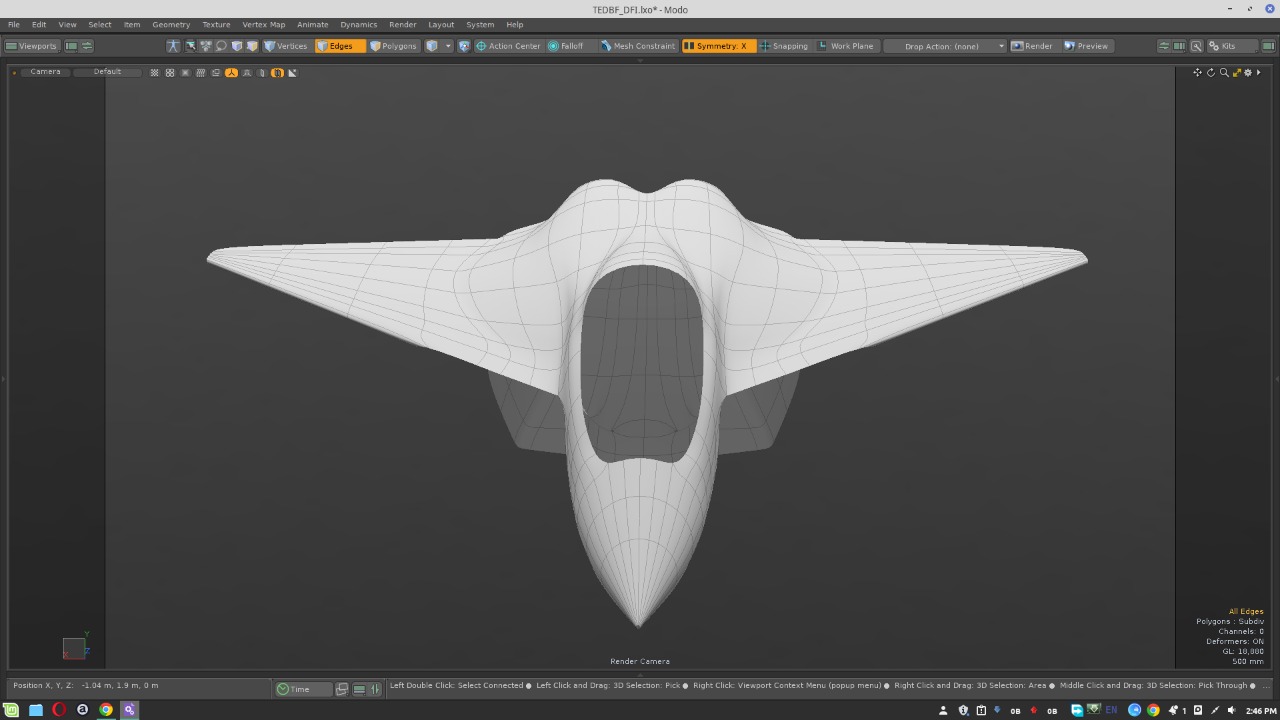
Task: Choose the lasso selection icon
Action: point(221,46)
